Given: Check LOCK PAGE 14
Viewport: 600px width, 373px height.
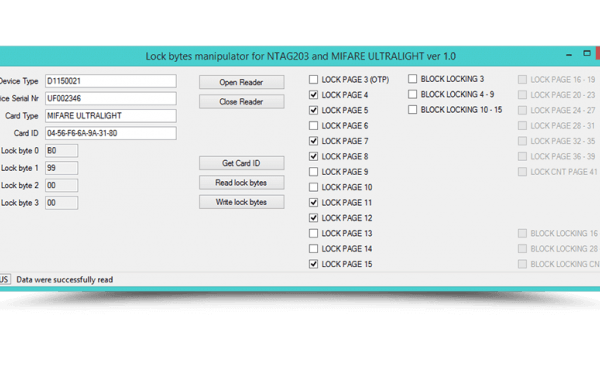Looking at the screenshot, I should [x=313, y=249].
